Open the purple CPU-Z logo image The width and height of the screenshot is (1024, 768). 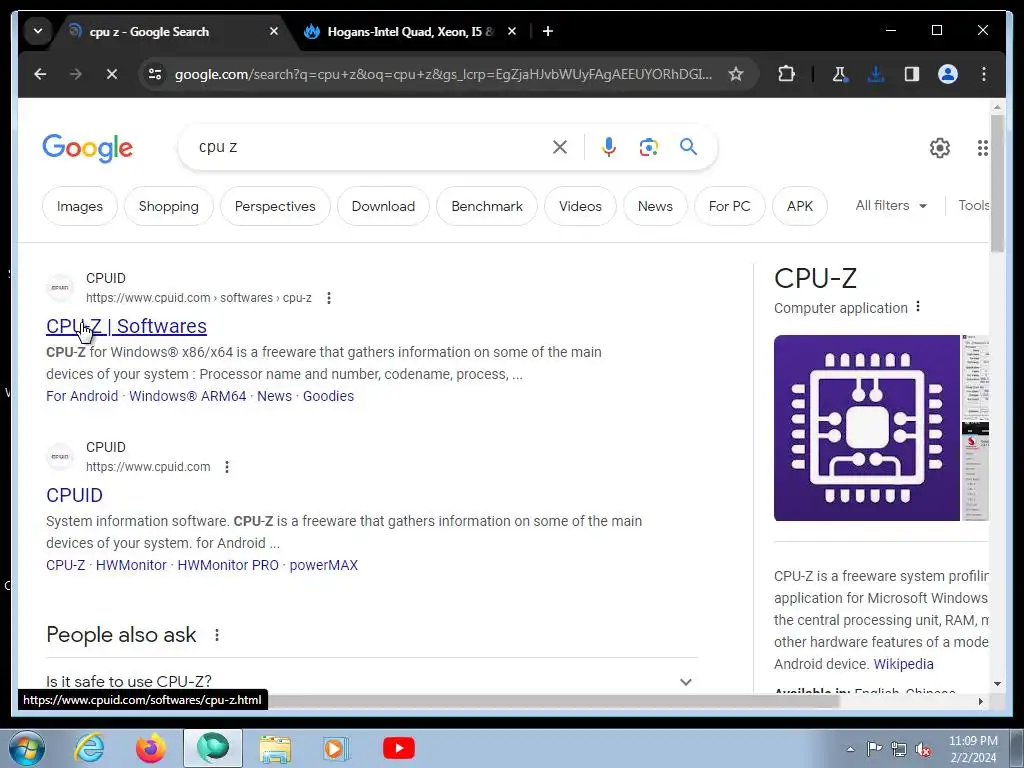point(867,428)
